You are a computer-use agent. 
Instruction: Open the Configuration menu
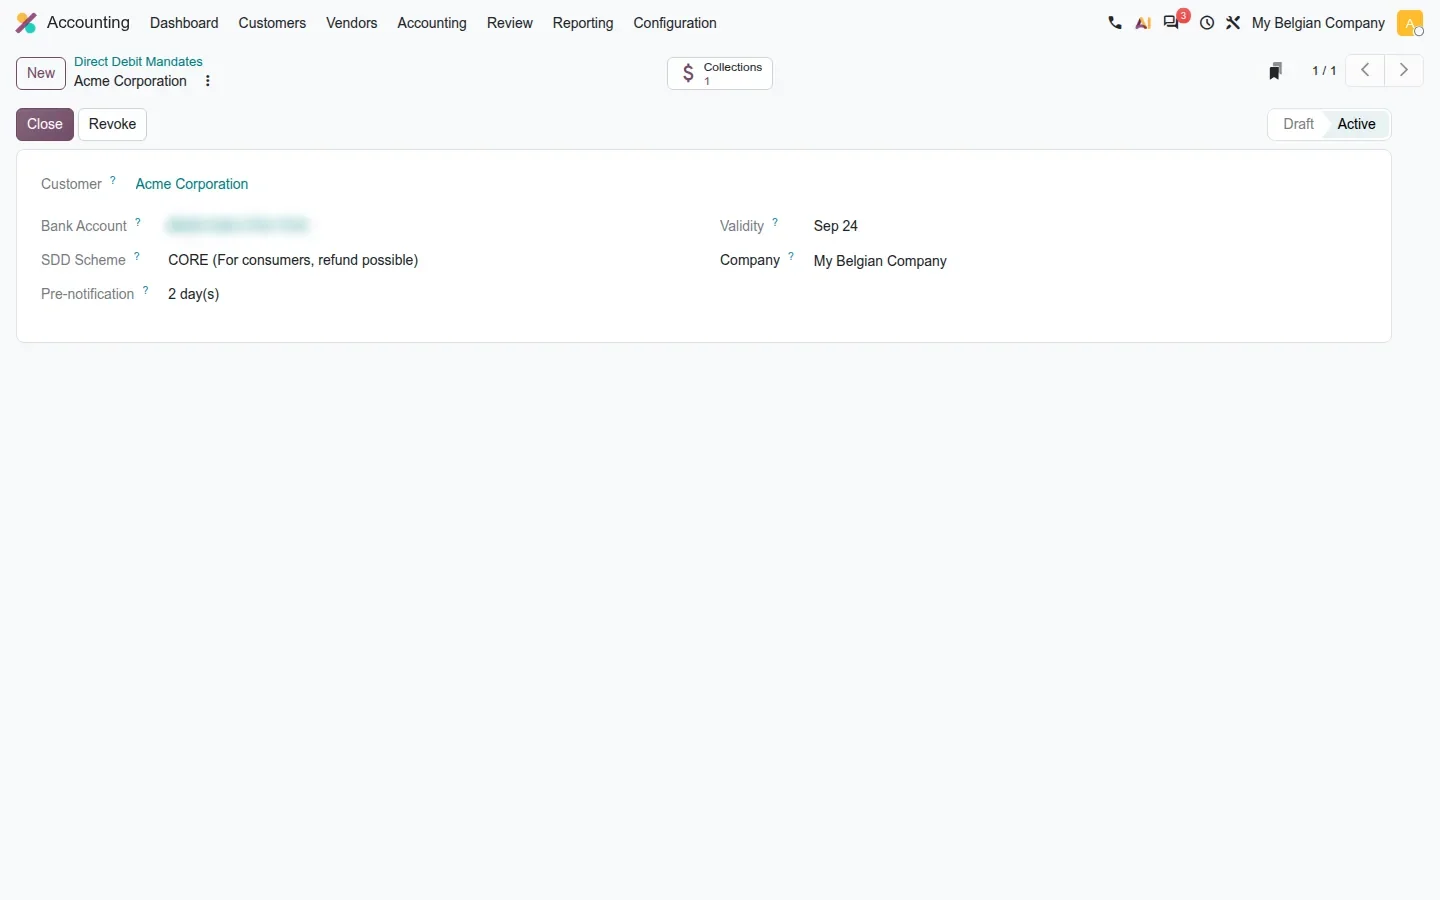point(675,23)
